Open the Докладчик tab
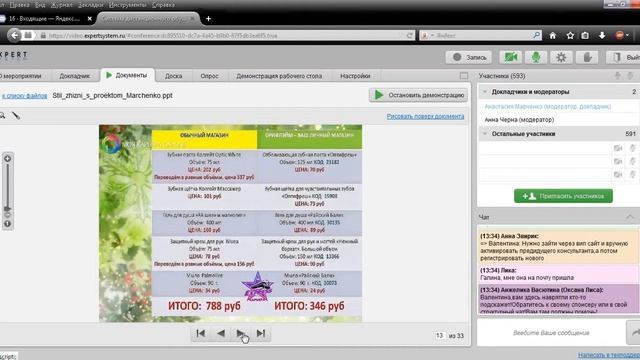The image size is (640, 360). 75,76
